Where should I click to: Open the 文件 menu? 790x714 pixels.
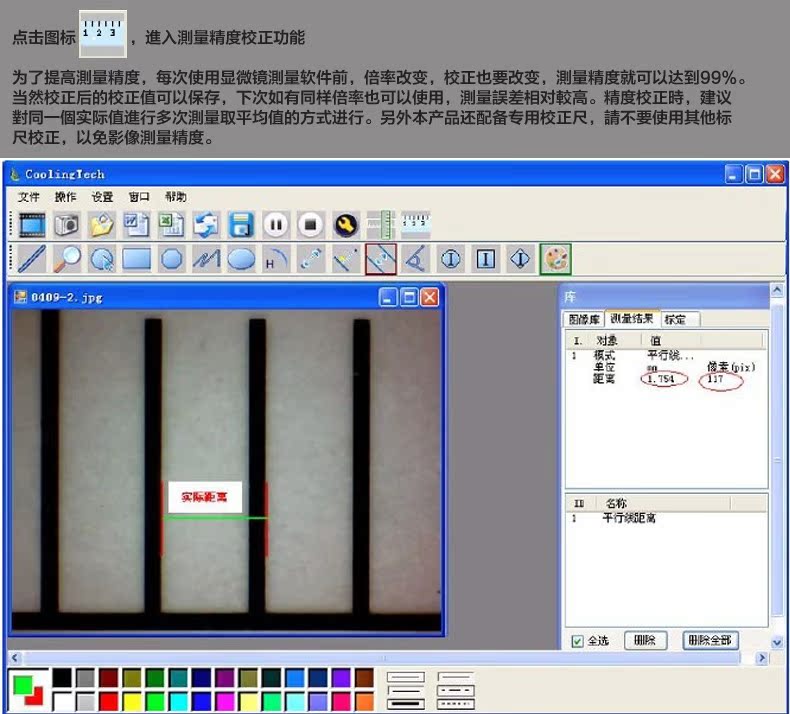(x=29, y=197)
